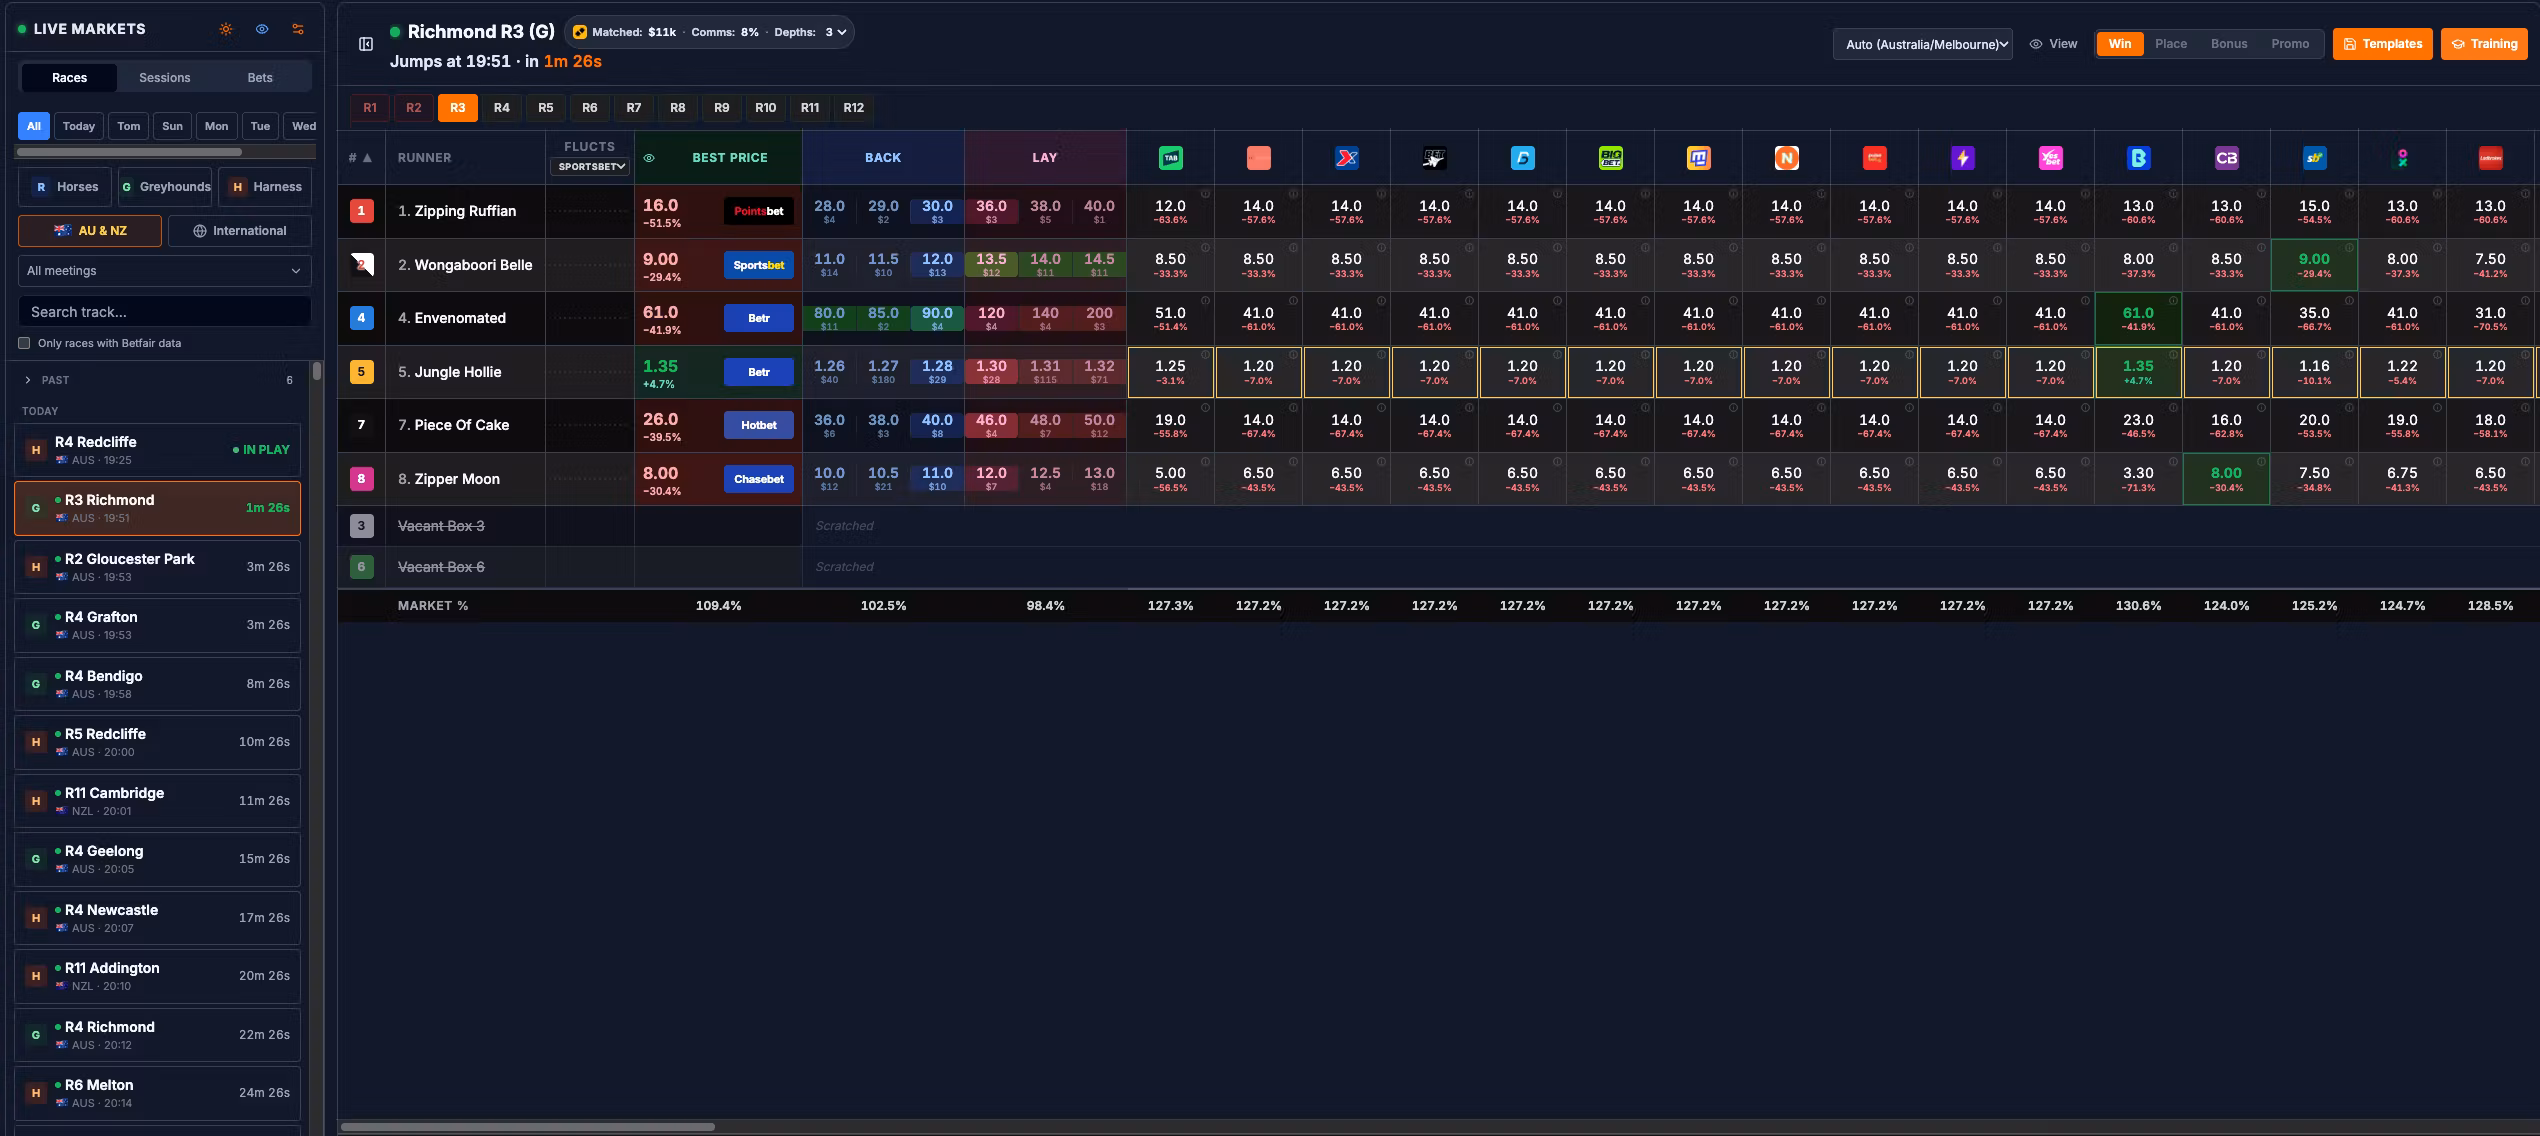Click the yesbet bookmaker column icon
This screenshot has height=1136, width=2540.
point(2050,158)
